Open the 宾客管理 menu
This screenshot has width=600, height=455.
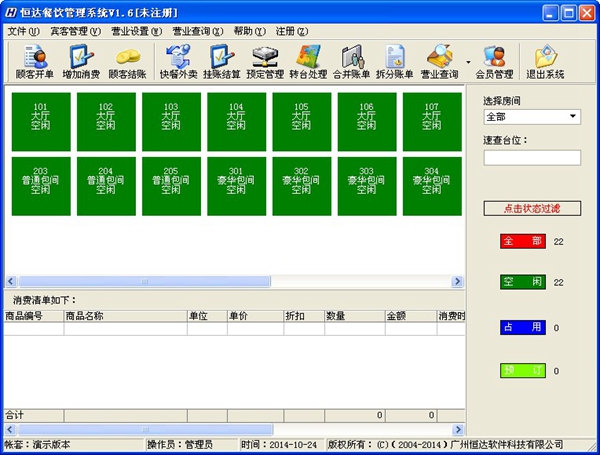[x=75, y=31]
